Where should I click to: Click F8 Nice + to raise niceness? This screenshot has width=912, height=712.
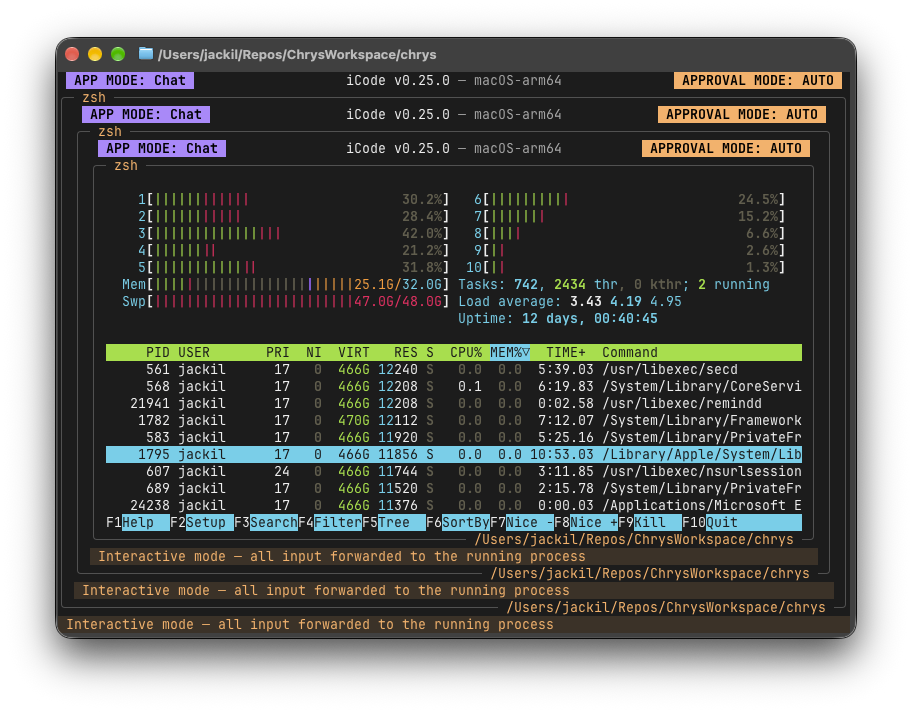586,522
